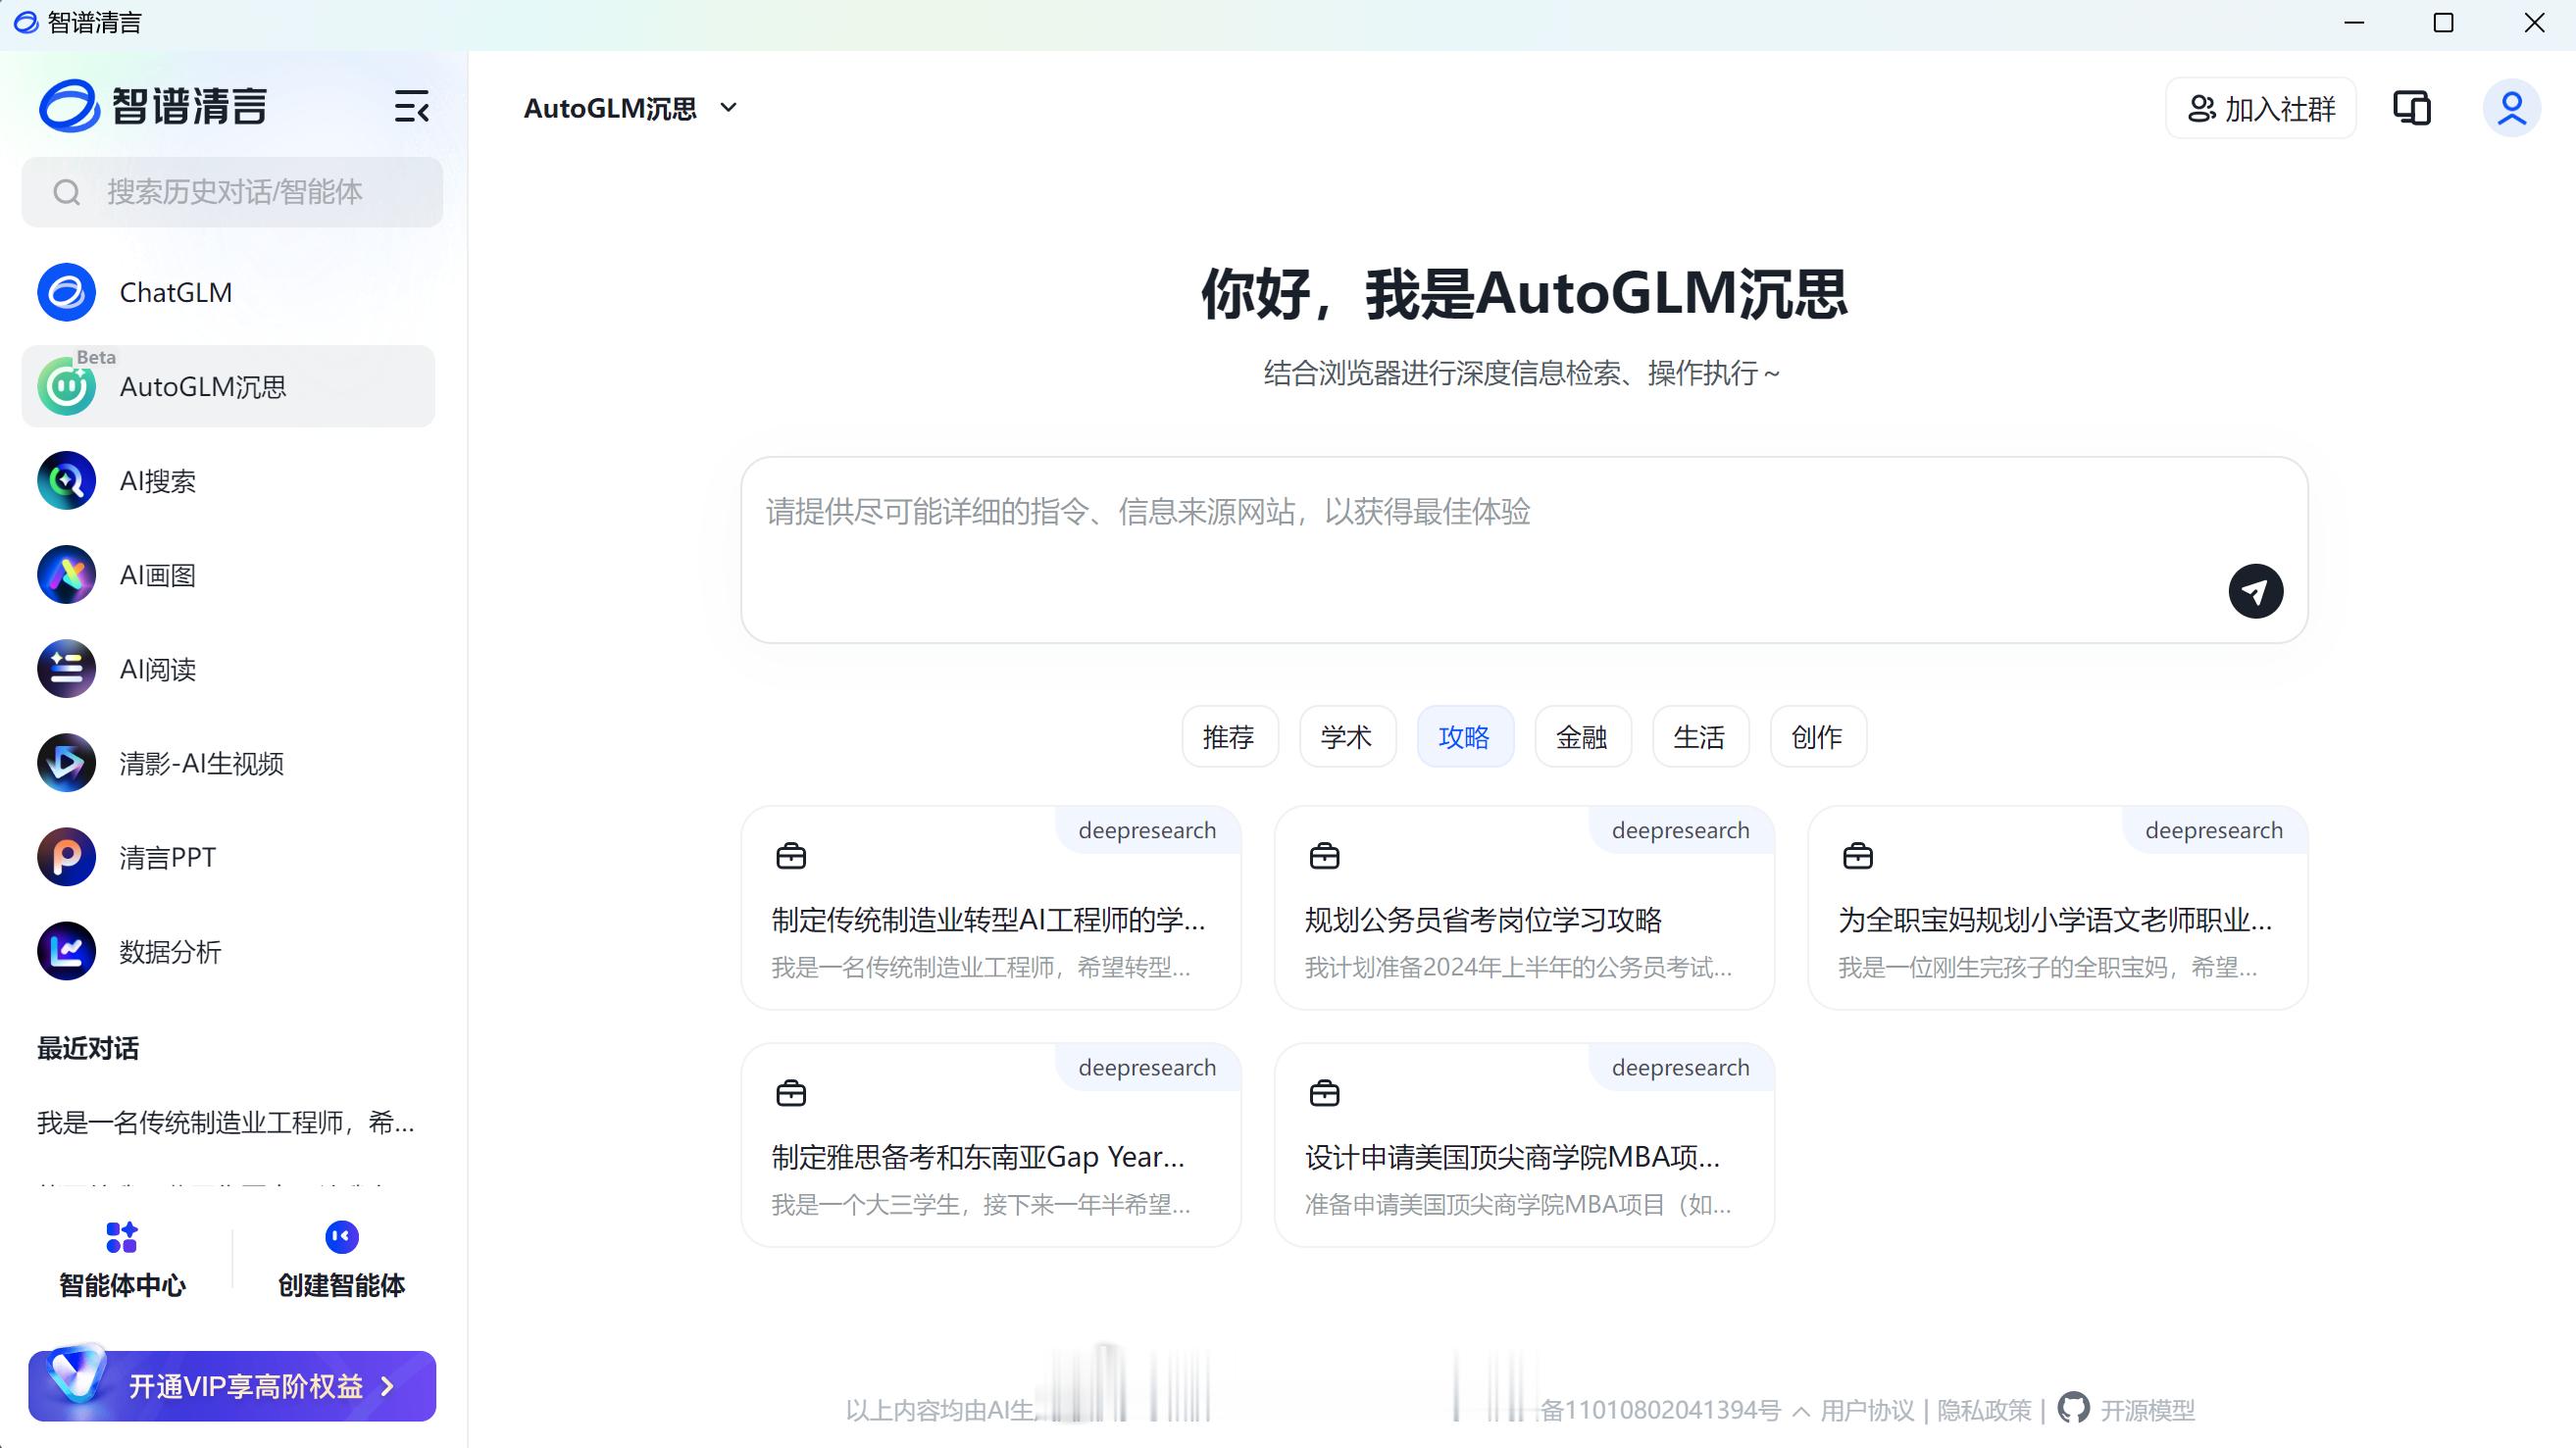Select the 创作 category tab

click(1817, 737)
